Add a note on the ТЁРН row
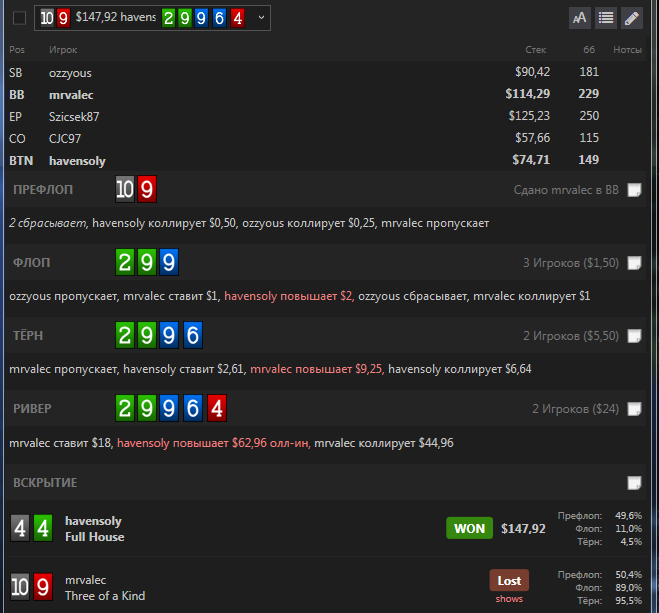Viewport: 659px width, 613px height. (634, 336)
